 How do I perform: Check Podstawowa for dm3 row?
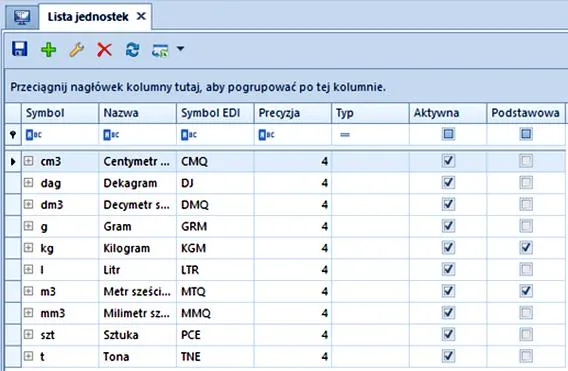[526, 204]
